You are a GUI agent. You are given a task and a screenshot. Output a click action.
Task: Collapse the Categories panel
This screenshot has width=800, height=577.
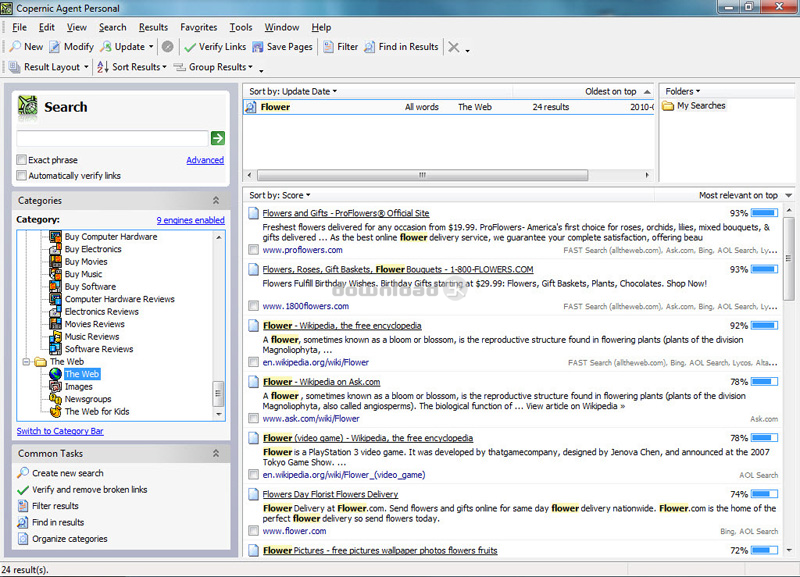(x=216, y=200)
